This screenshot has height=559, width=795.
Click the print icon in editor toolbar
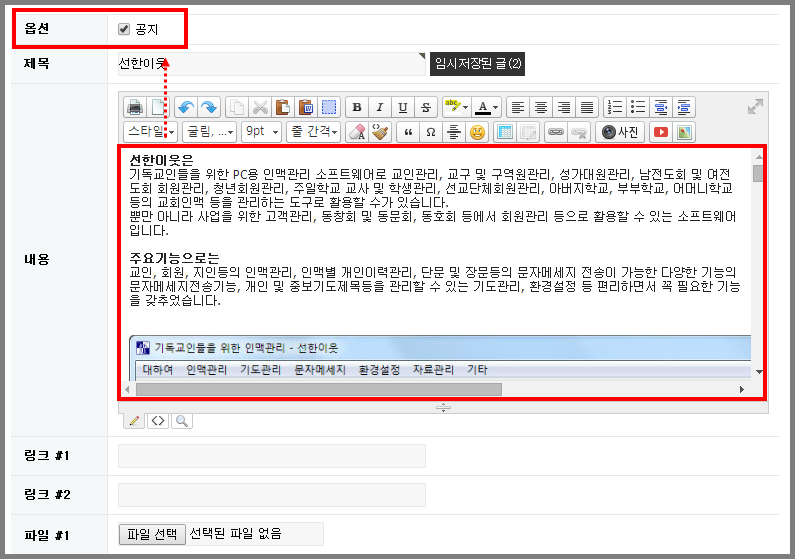134,108
